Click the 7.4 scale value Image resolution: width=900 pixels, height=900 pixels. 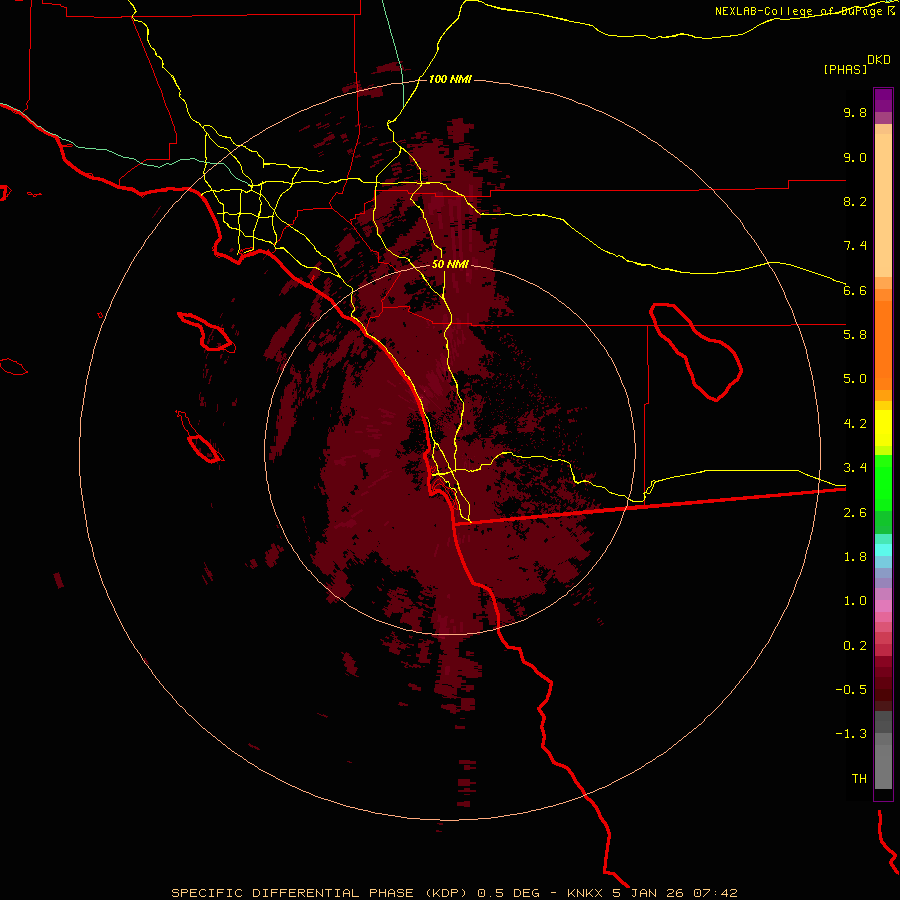pos(855,246)
